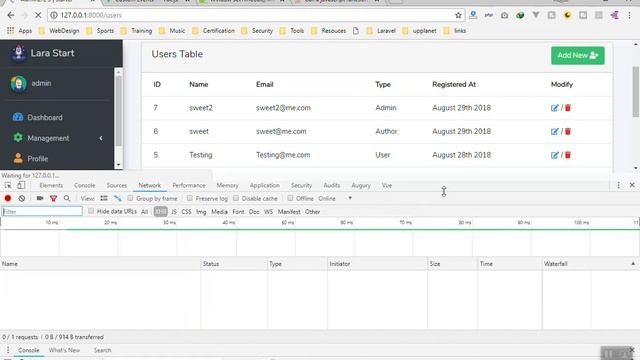Open the WebDesign bookmarks folder
Screen dimensions: 640x360
click(x=59, y=31)
